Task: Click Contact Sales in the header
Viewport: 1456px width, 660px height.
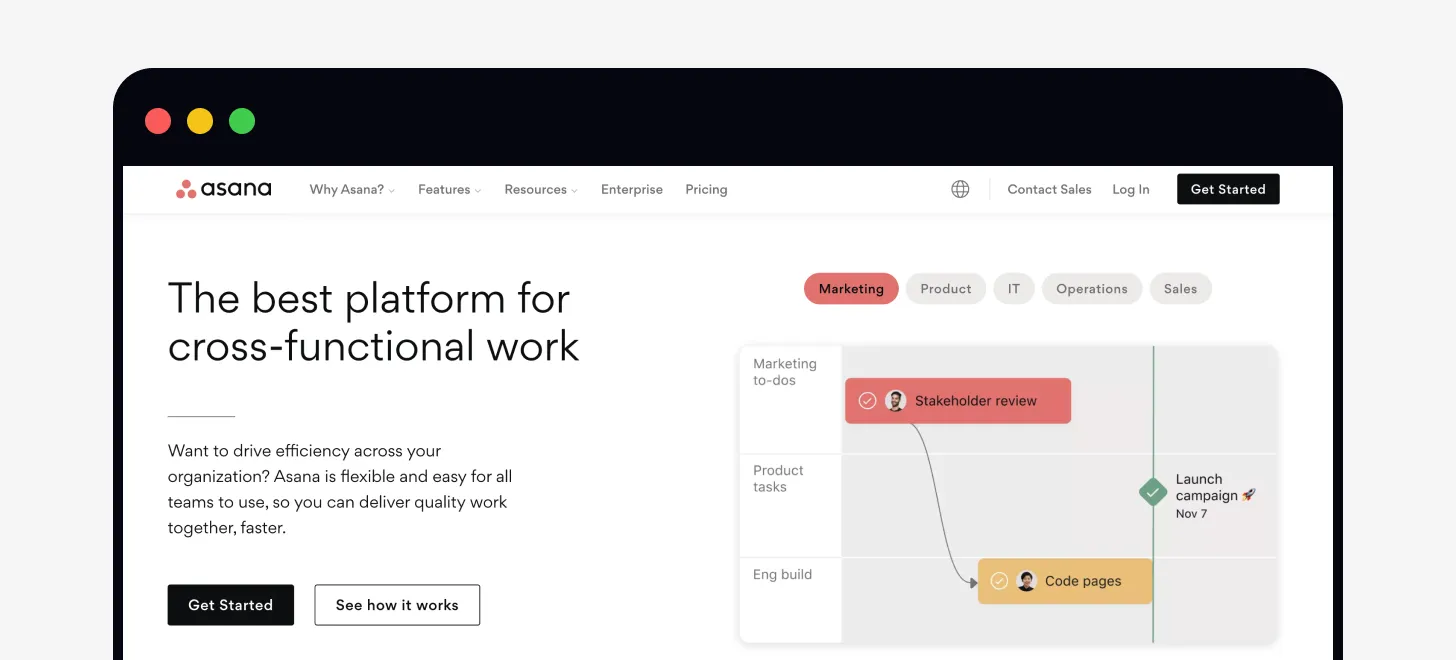Action: tap(1049, 189)
